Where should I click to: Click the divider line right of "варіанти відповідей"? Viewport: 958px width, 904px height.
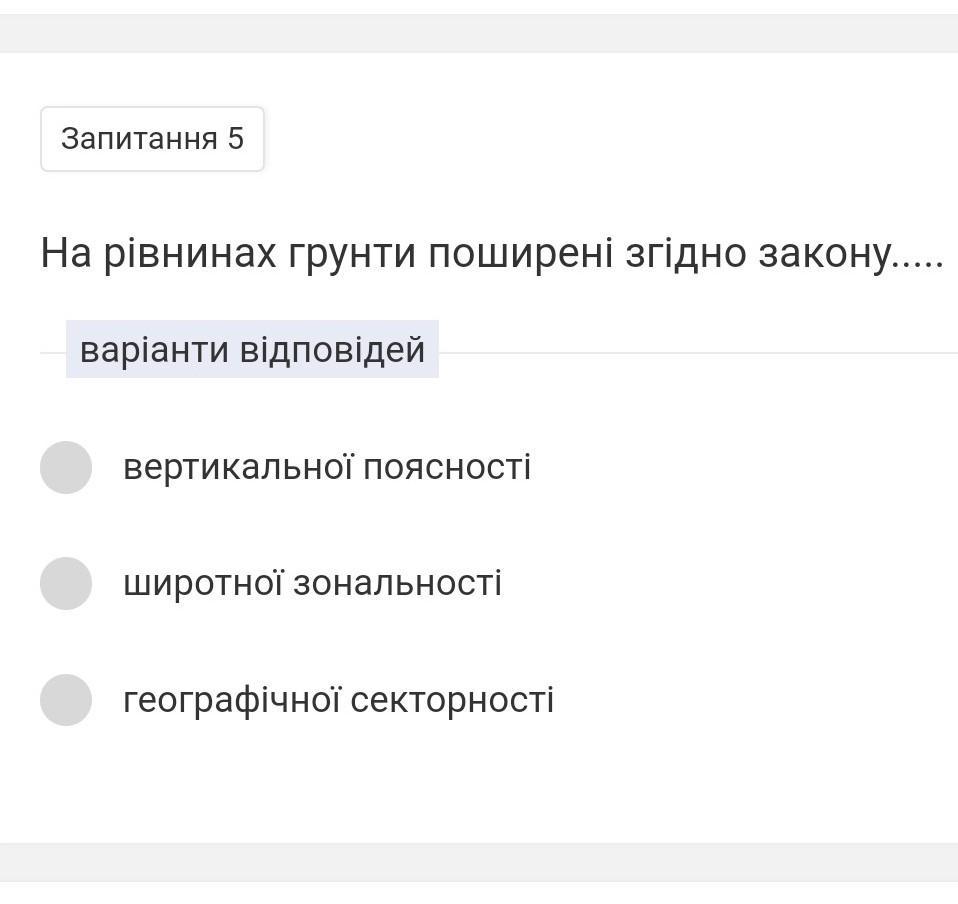click(698, 352)
